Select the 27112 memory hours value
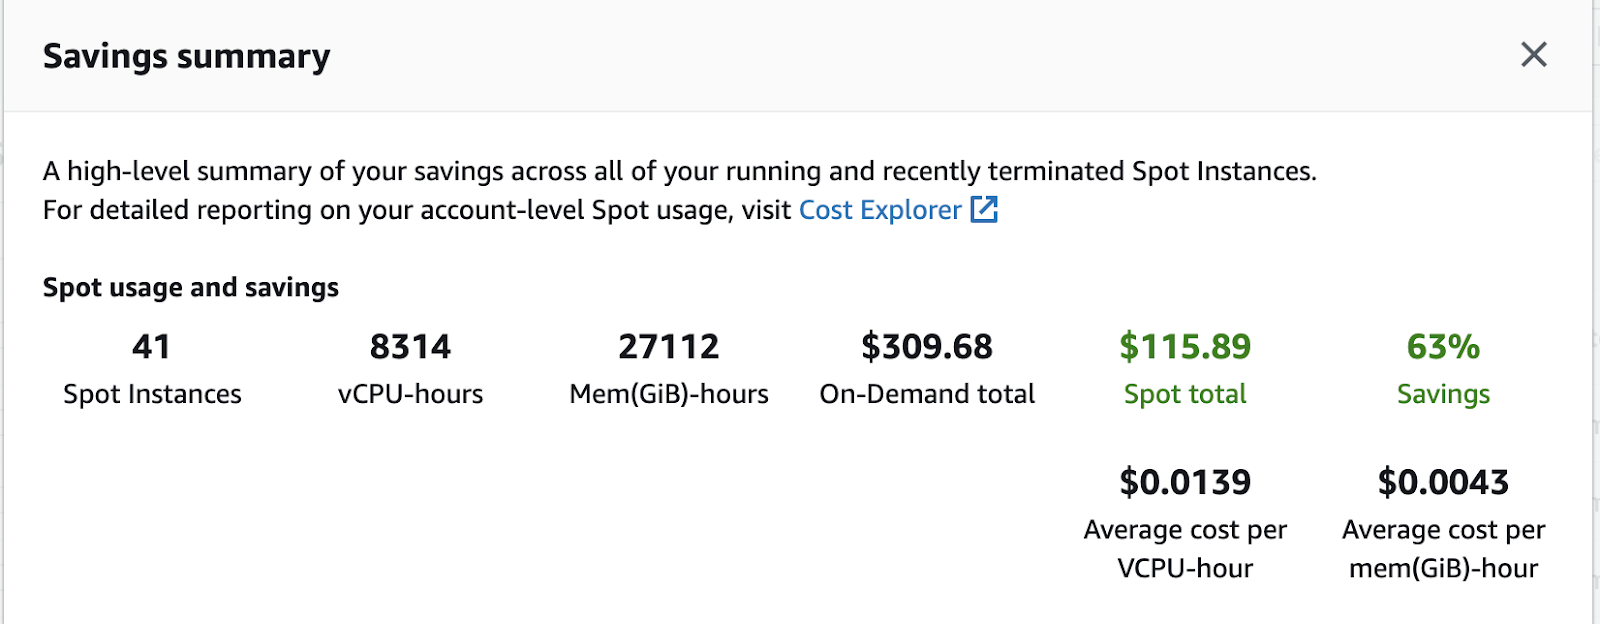Viewport: 1600px width, 624px height. pyautogui.click(x=669, y=347)
